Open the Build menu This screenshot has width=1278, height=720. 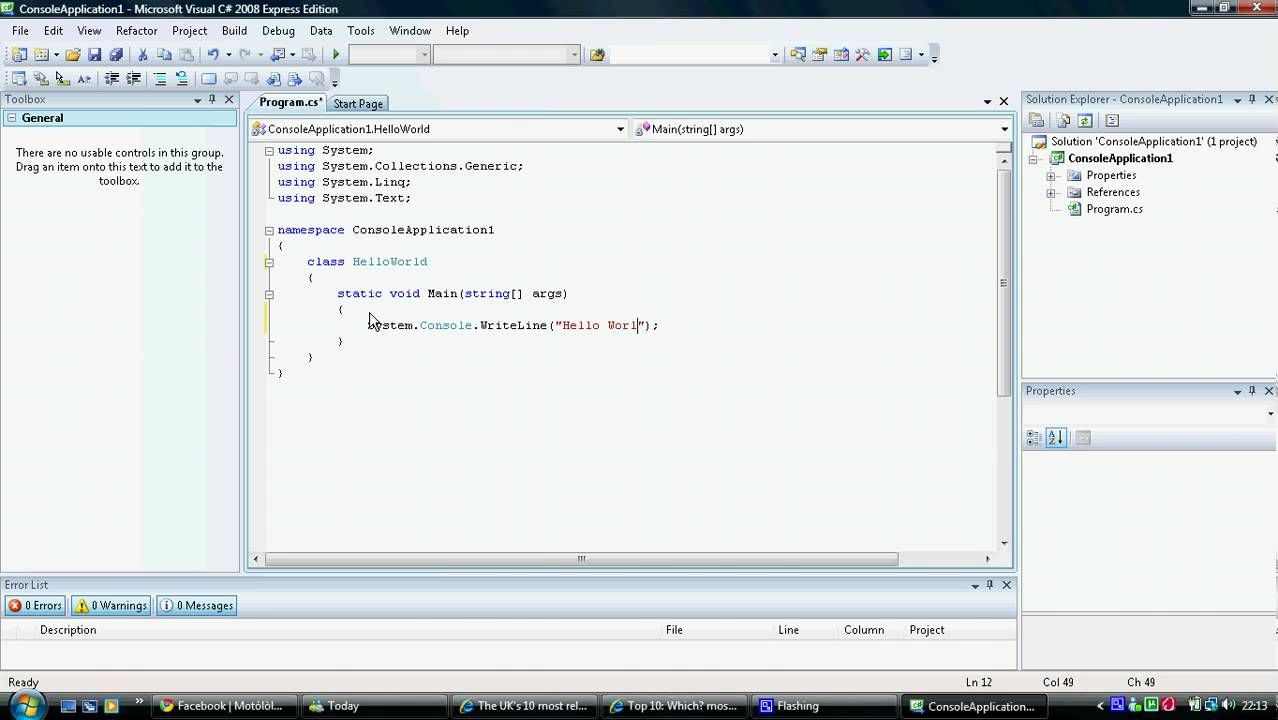coord(234,31)
